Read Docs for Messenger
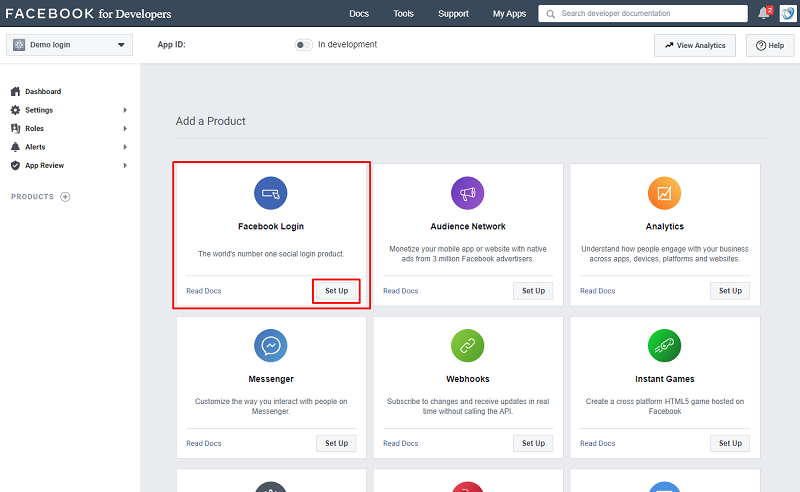This screenshot has height=492, width=800. point(204,444)
